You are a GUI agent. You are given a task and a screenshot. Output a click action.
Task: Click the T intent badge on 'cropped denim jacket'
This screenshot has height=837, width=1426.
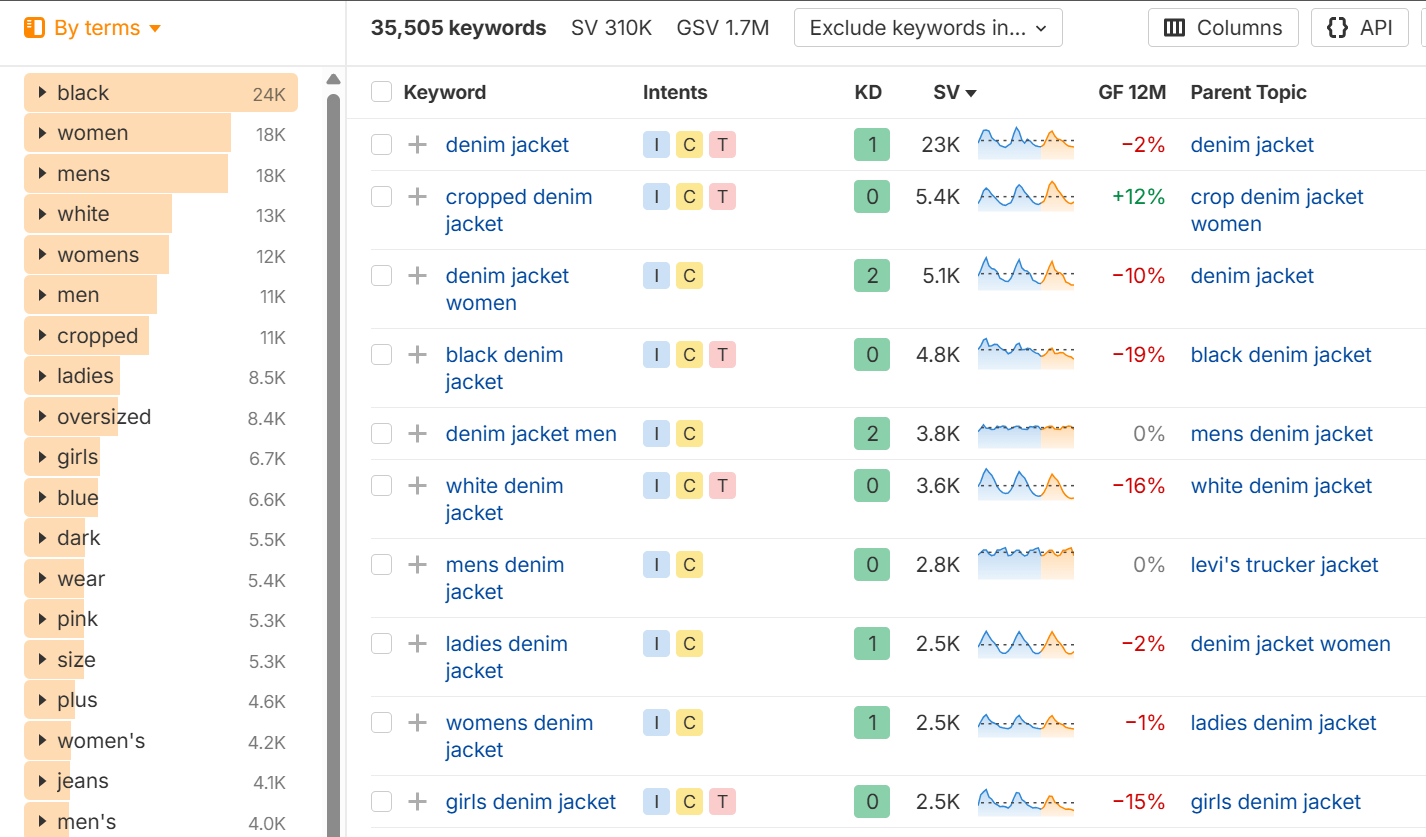(x=722, y=196)
